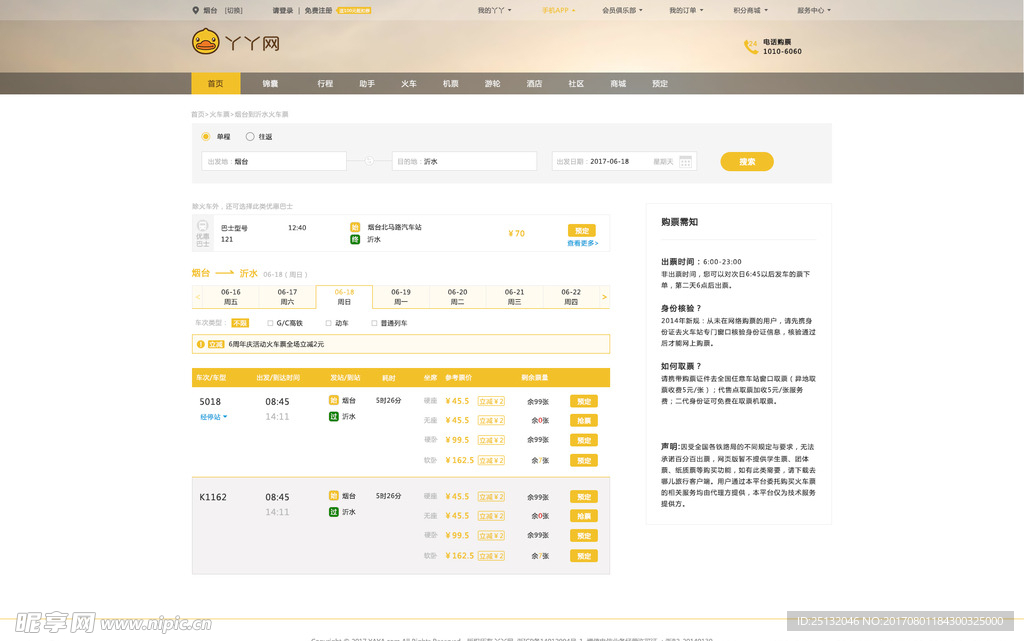The height and width of the screenshot is (641, 1024).
Task: Click the yellow duck logo
Action: 205,42
